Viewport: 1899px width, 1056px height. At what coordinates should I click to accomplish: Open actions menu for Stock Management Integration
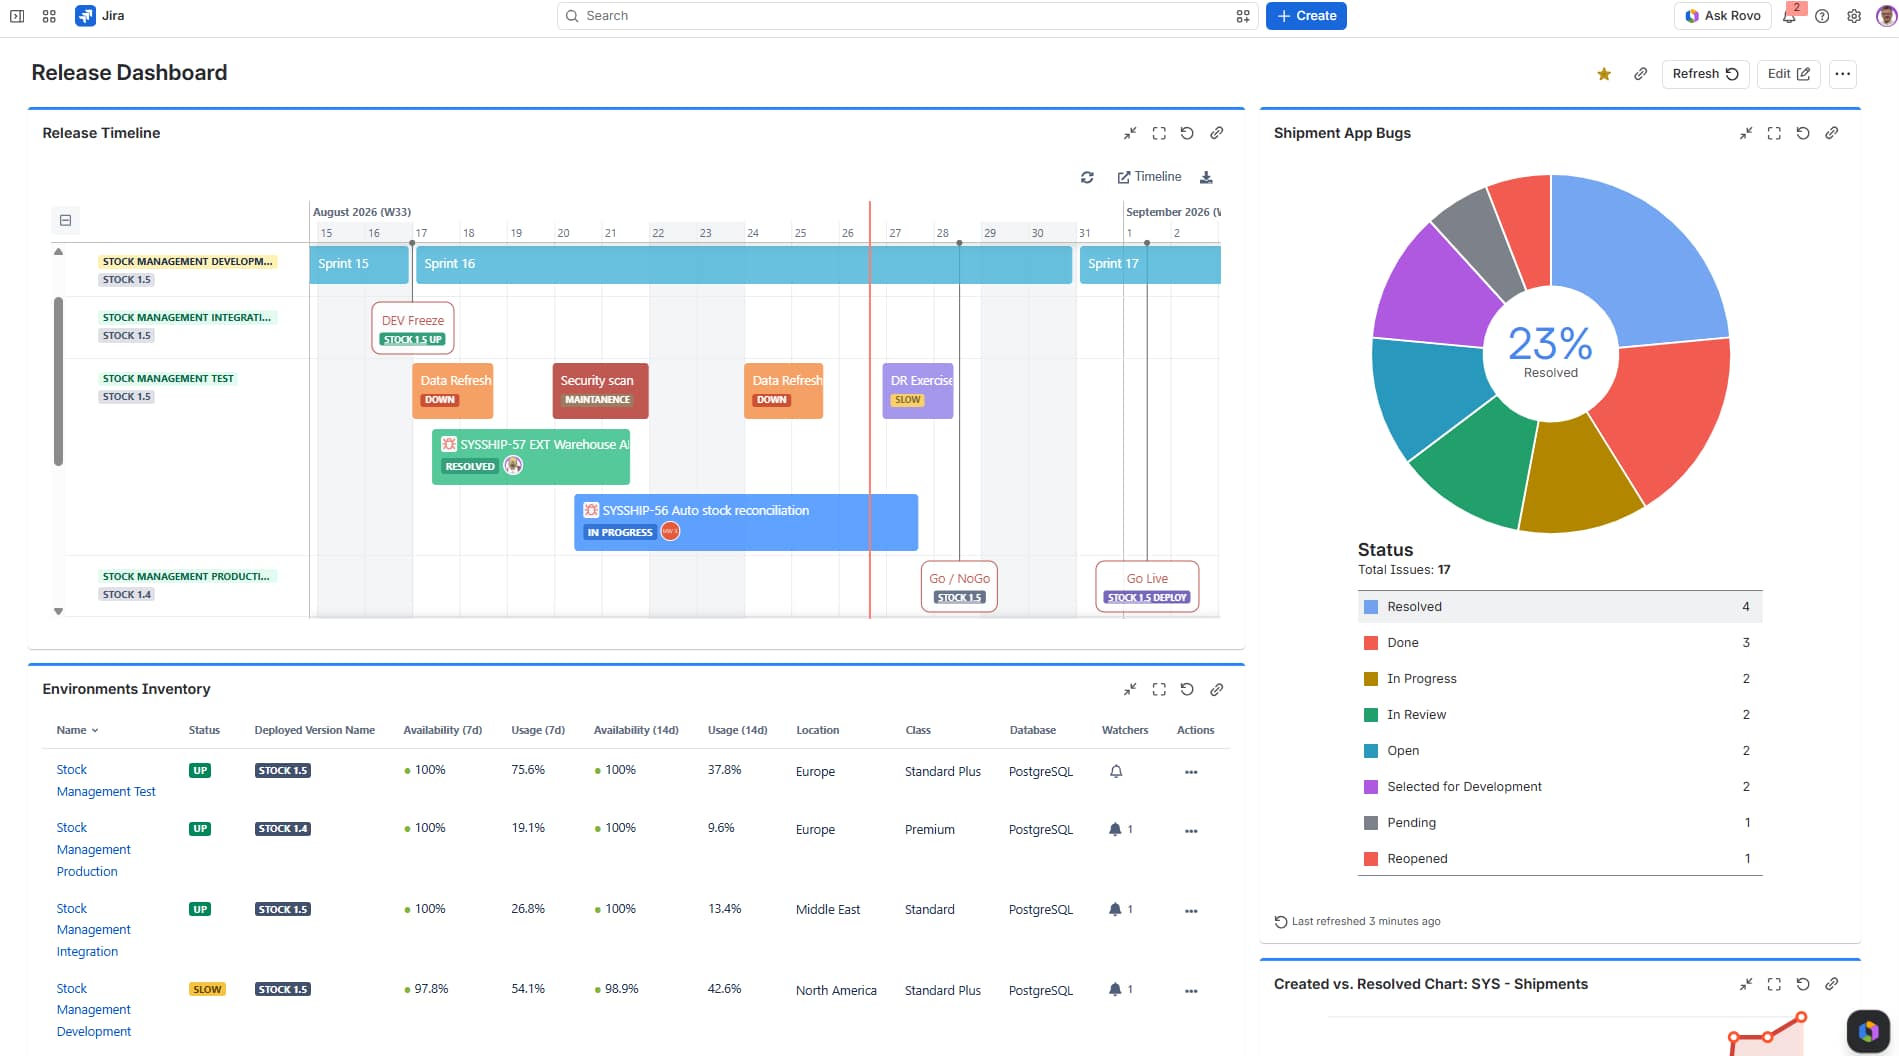pos(1191,911)
